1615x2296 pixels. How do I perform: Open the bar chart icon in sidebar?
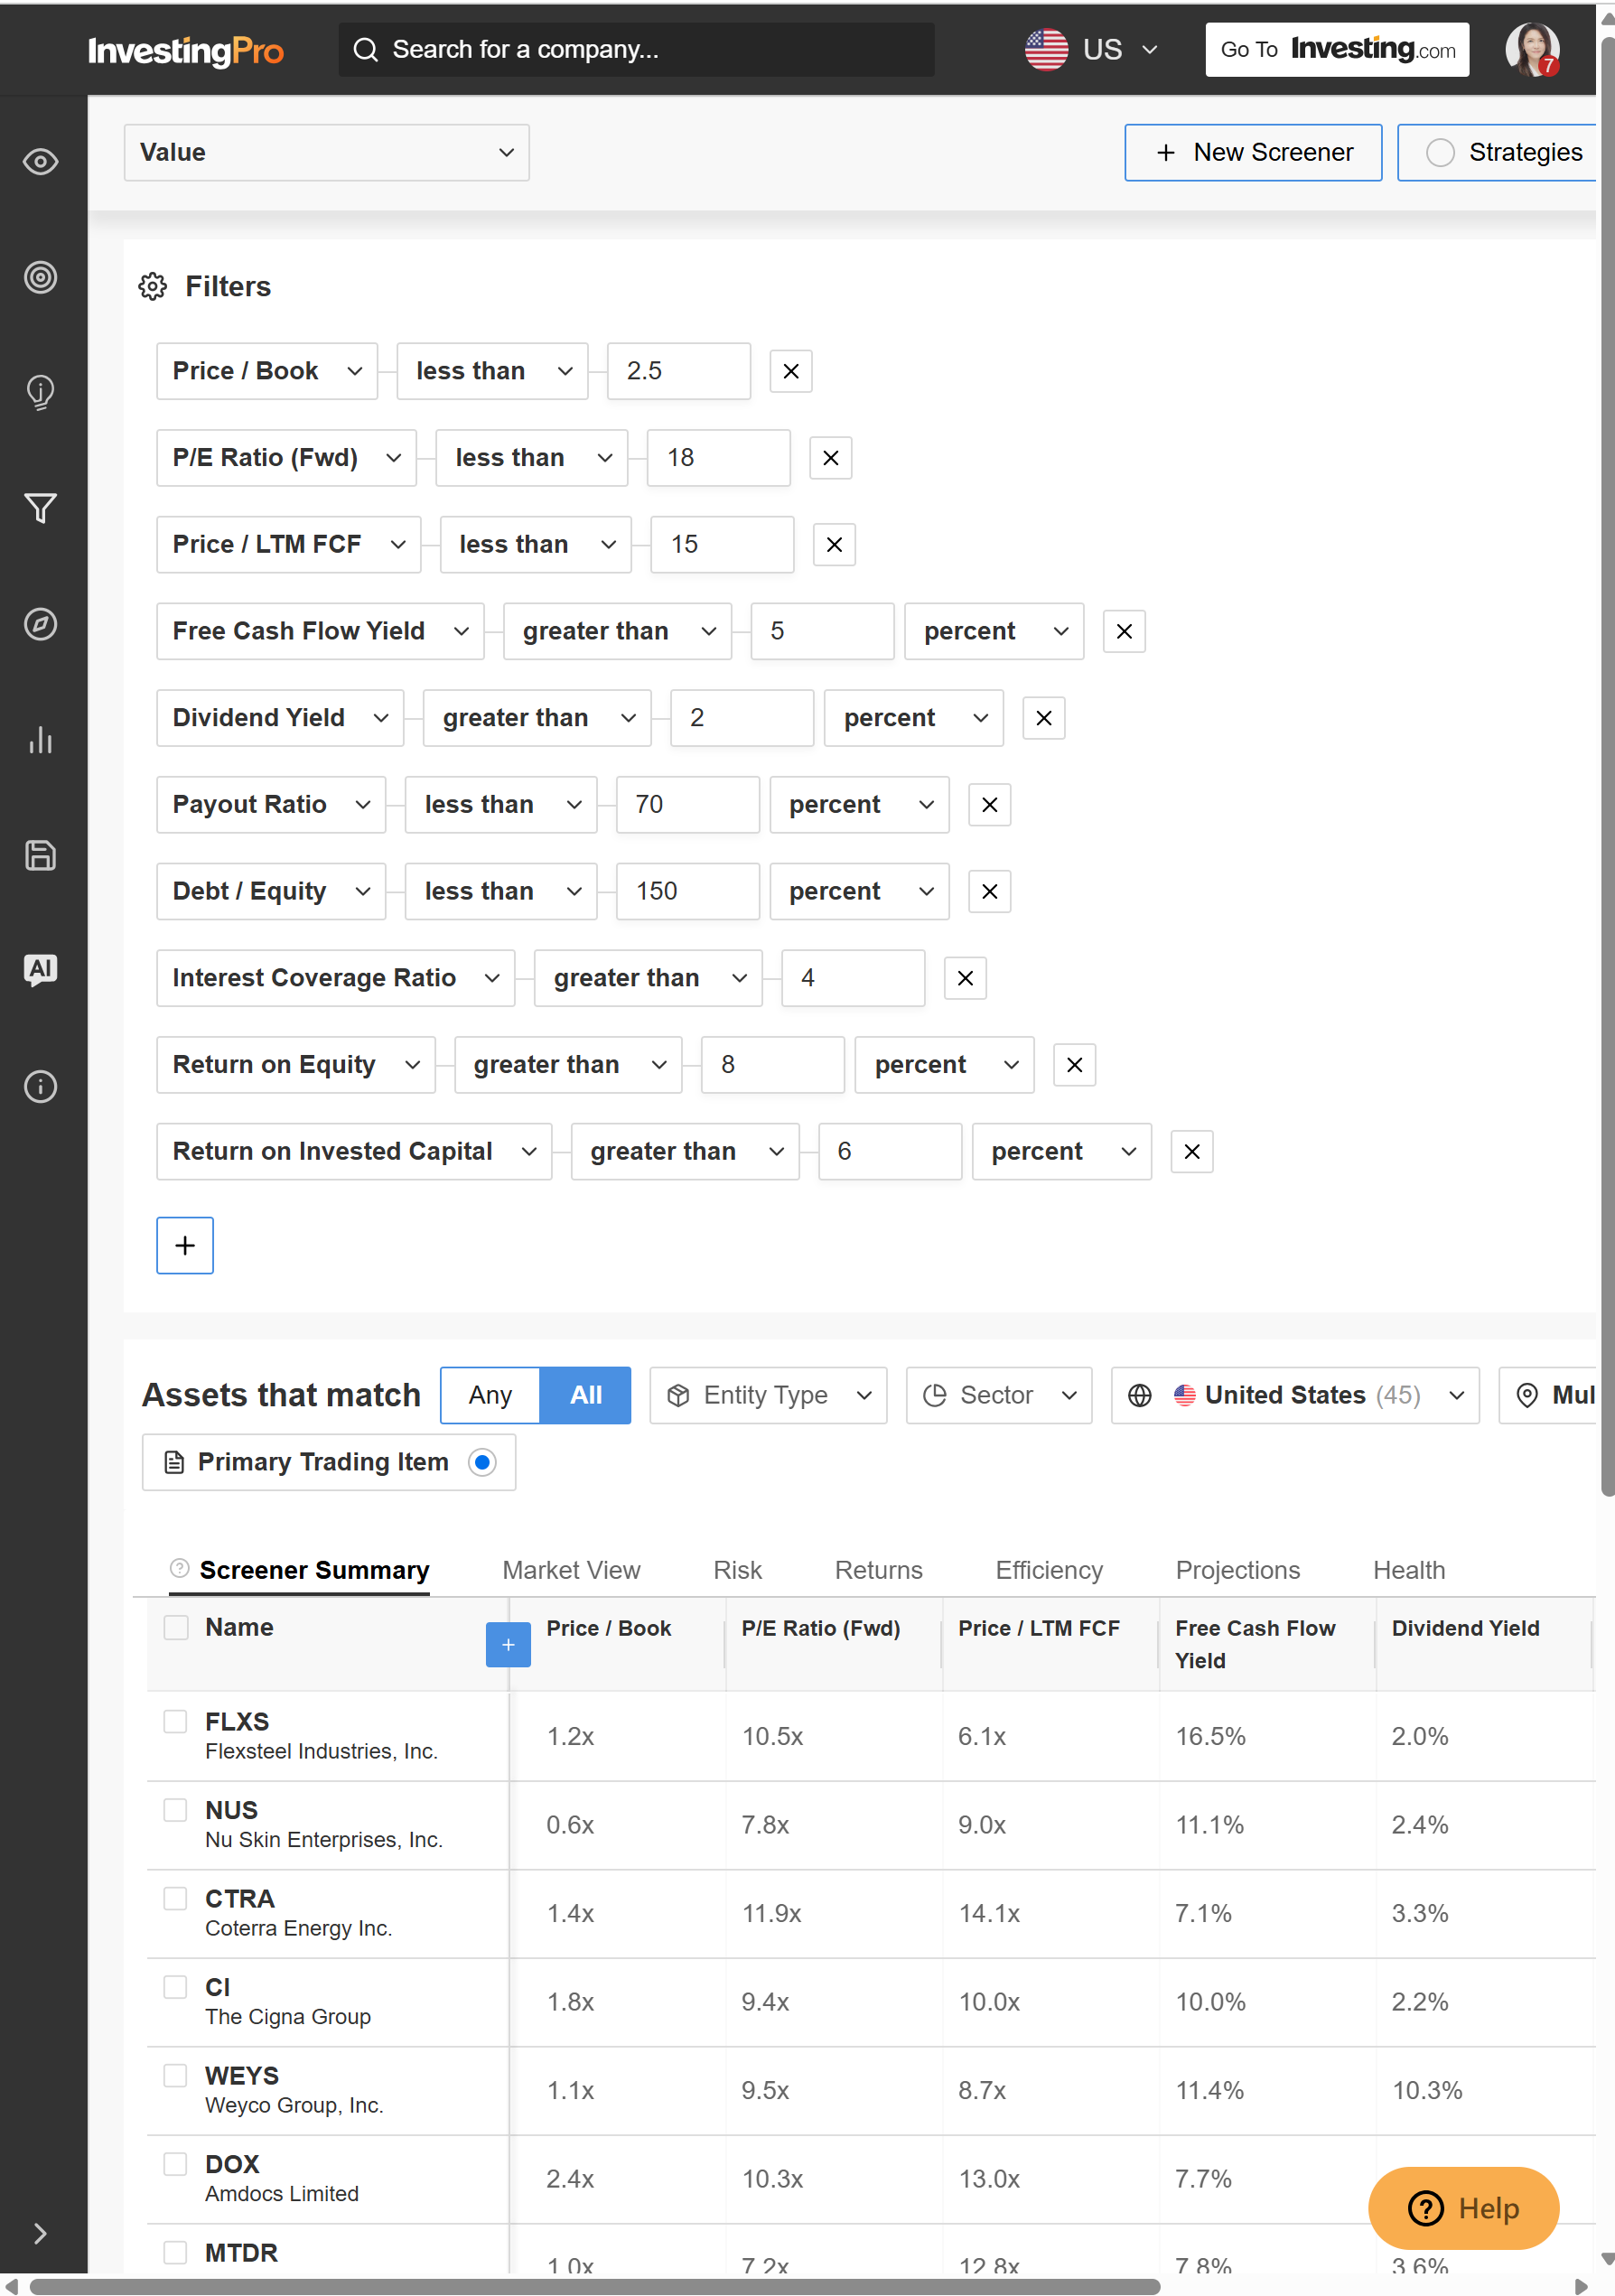(40, 740)
